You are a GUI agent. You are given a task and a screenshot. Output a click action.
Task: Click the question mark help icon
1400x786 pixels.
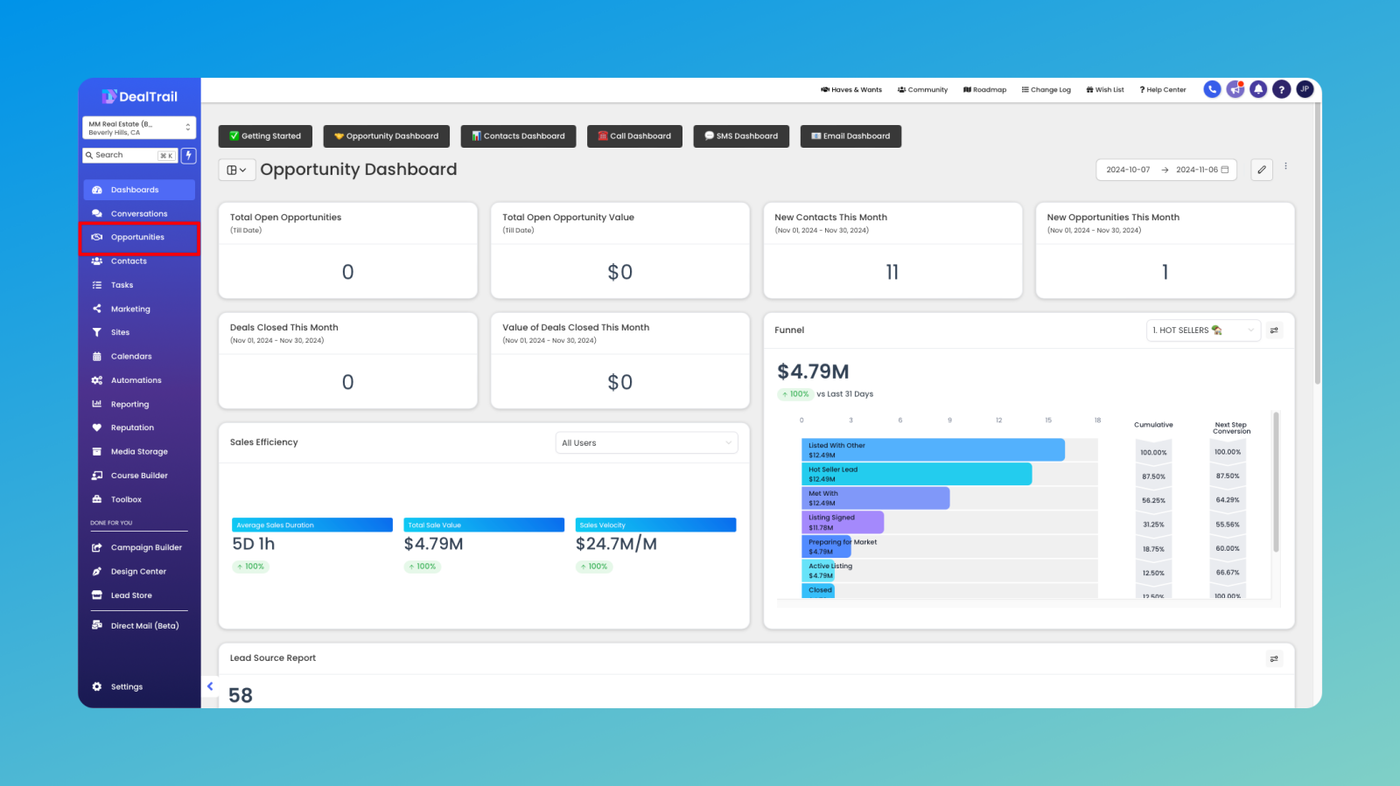click(x=1281, y=90)
